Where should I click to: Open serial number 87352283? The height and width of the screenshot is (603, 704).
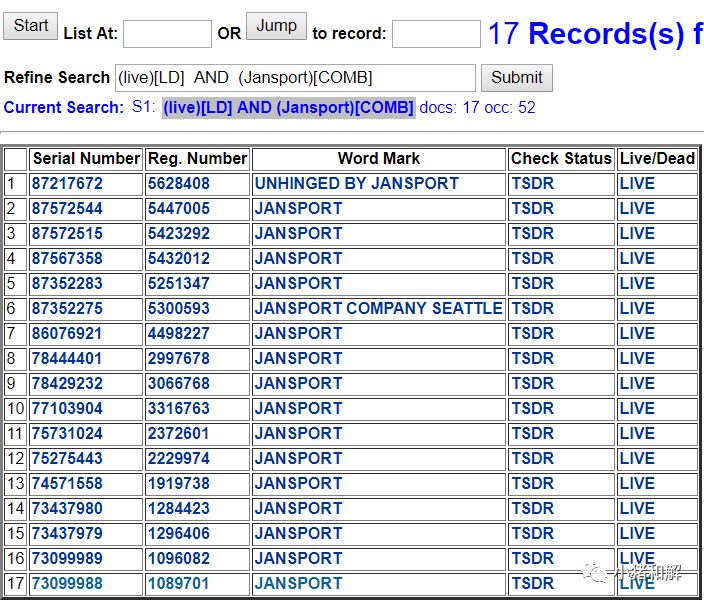[67, 284]
